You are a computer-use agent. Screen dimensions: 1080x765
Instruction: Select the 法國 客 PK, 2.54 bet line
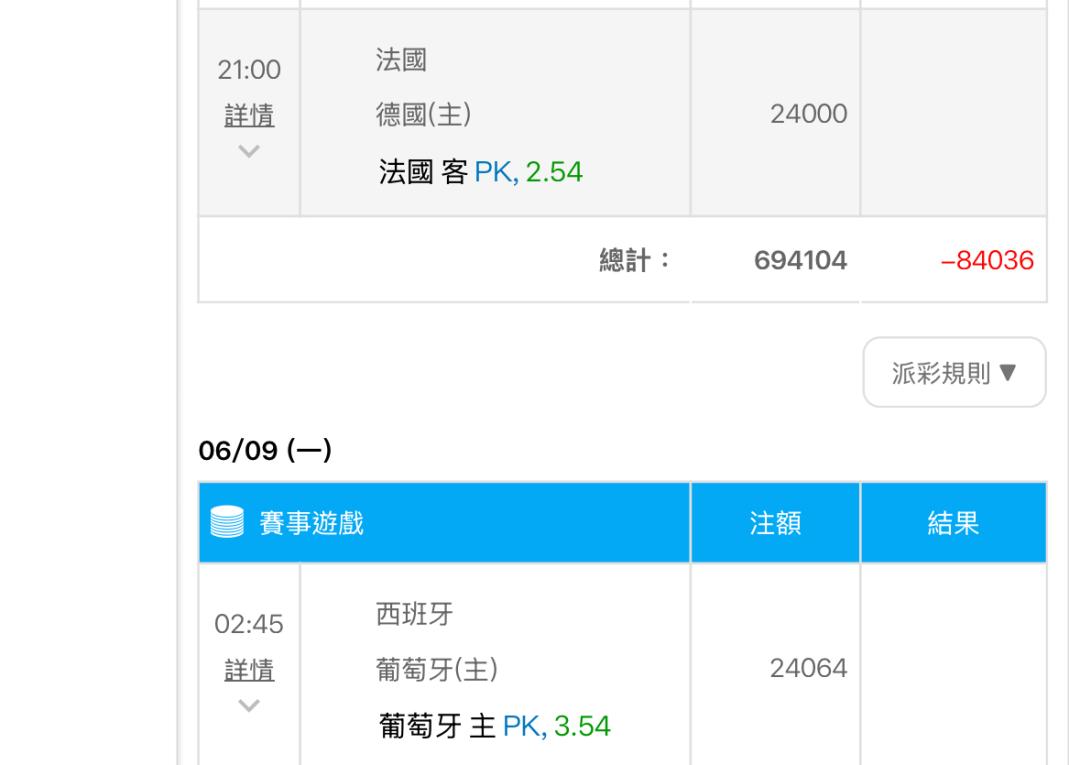480,172
